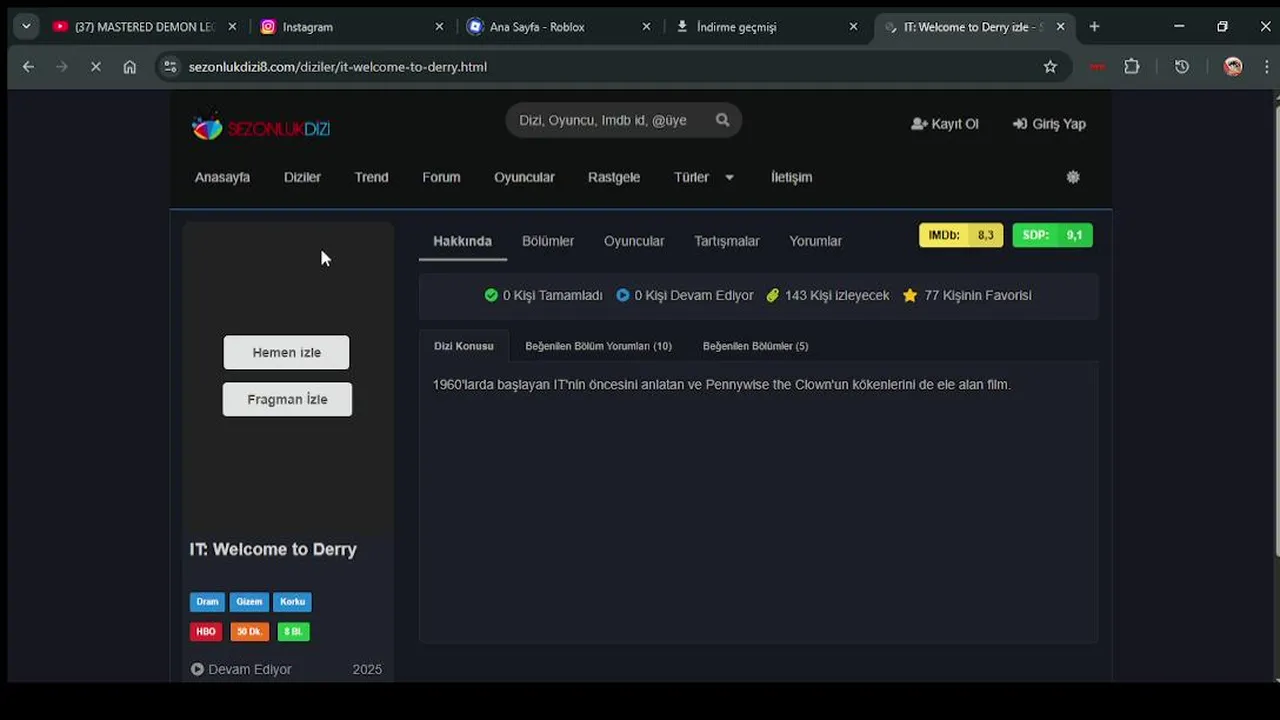Click Giriş Yap link

coord(1049,124)
